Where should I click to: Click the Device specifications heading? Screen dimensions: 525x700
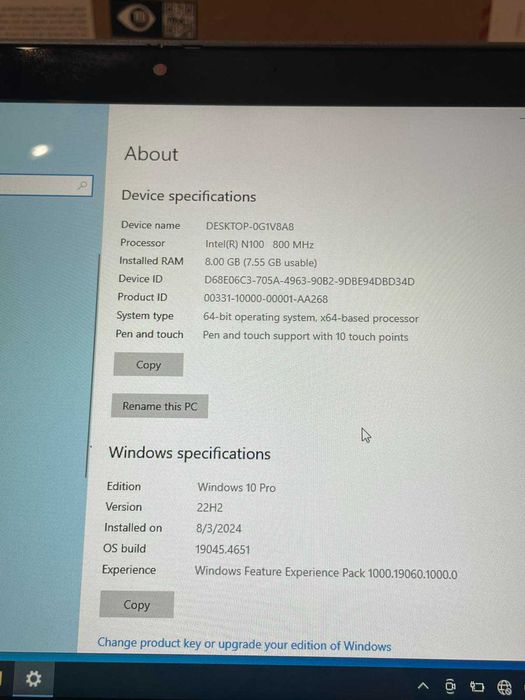point(189,196)
